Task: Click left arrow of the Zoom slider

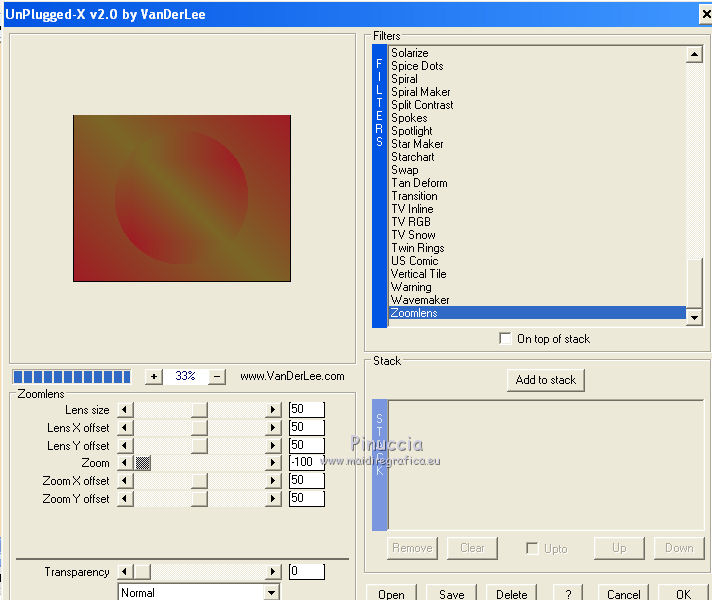Action: click(x=125, y=463)
